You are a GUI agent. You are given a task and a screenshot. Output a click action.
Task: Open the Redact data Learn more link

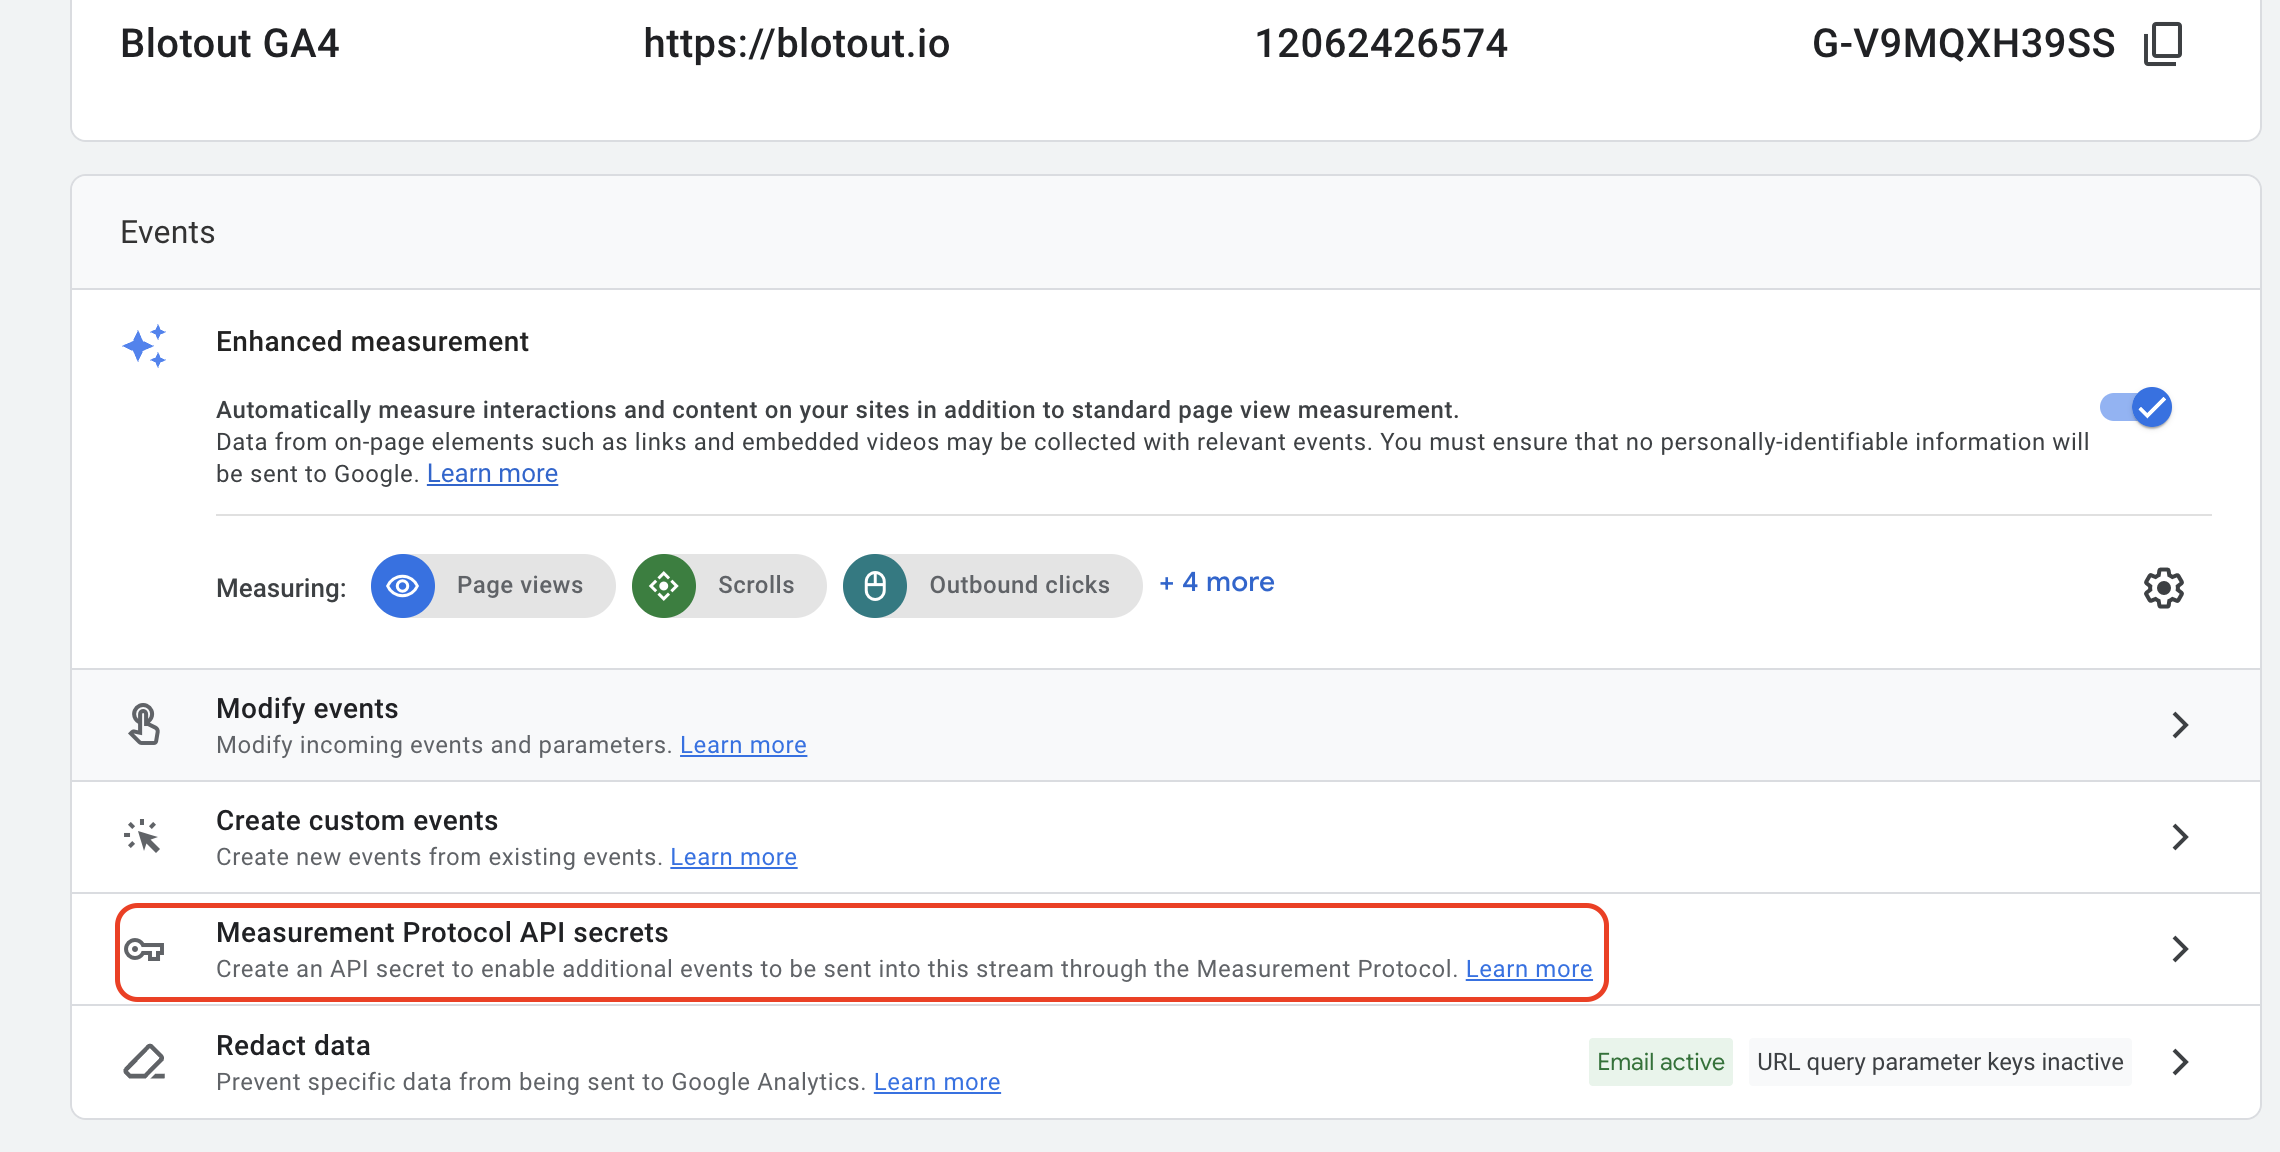[x=937, y=1082]
